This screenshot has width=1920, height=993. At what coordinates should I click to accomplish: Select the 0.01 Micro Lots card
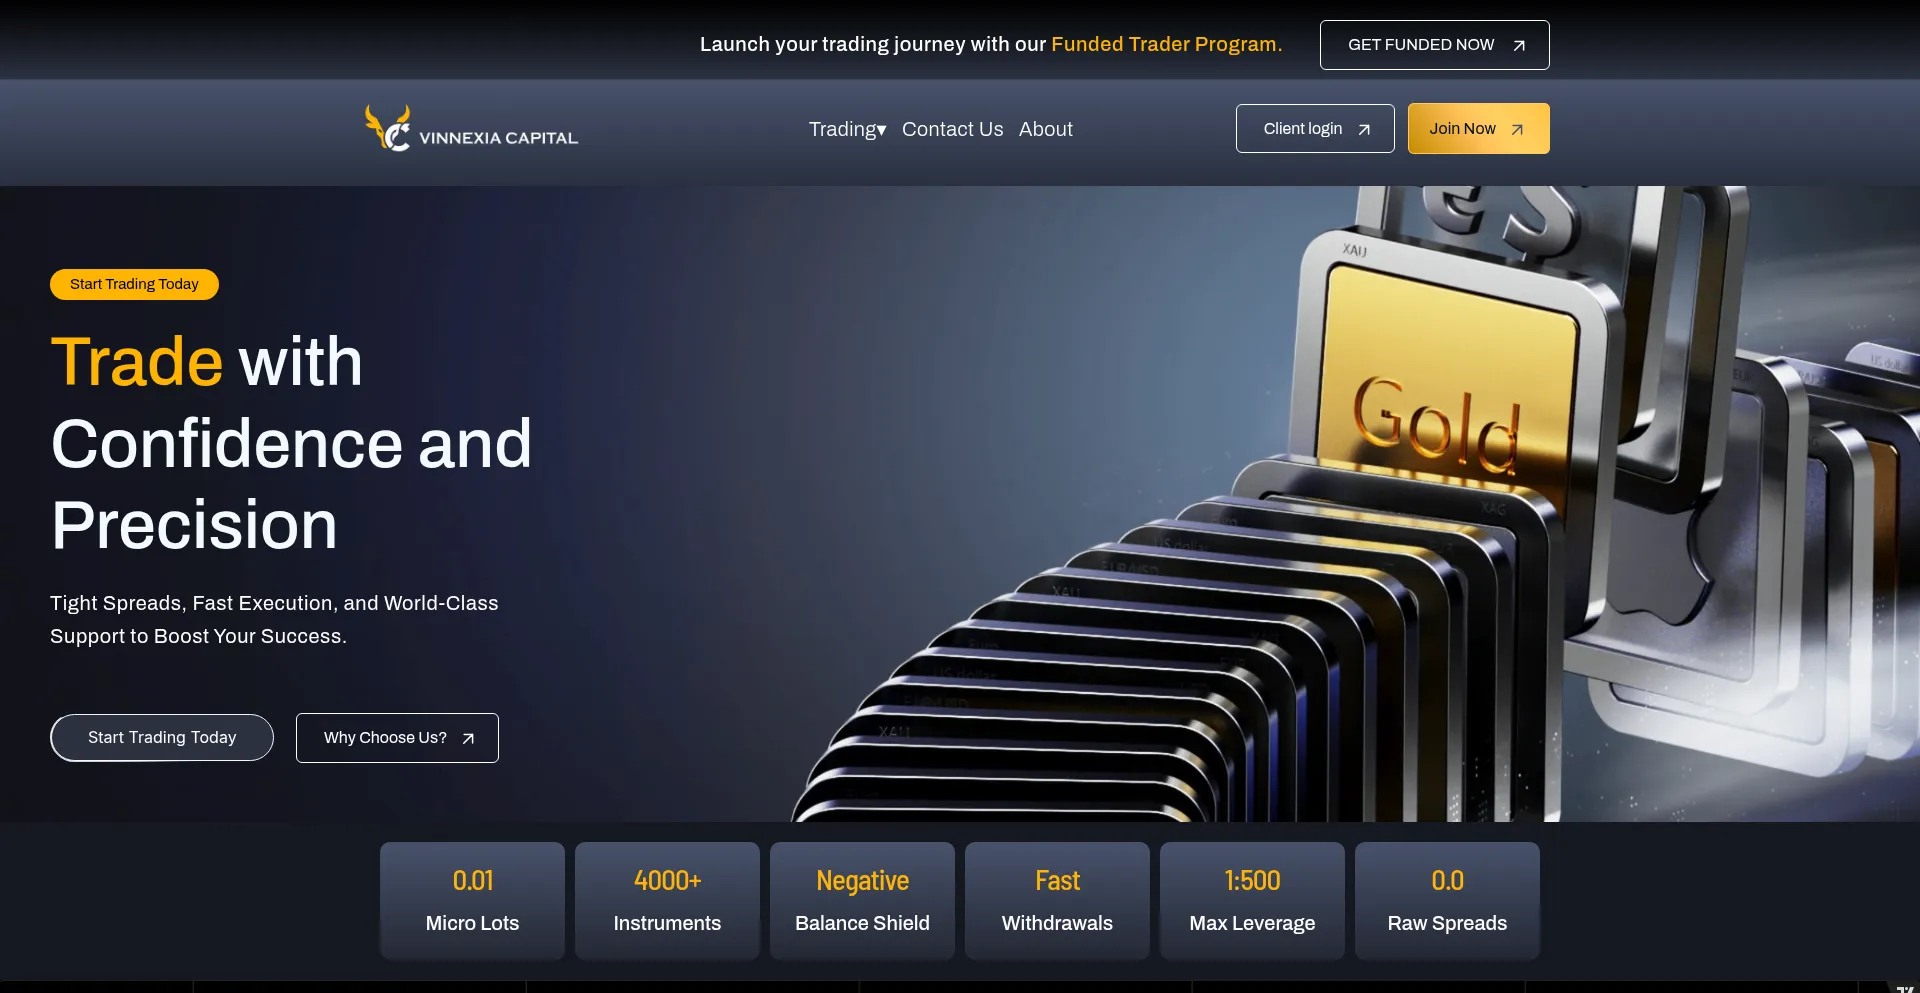(x=472, y=901)
